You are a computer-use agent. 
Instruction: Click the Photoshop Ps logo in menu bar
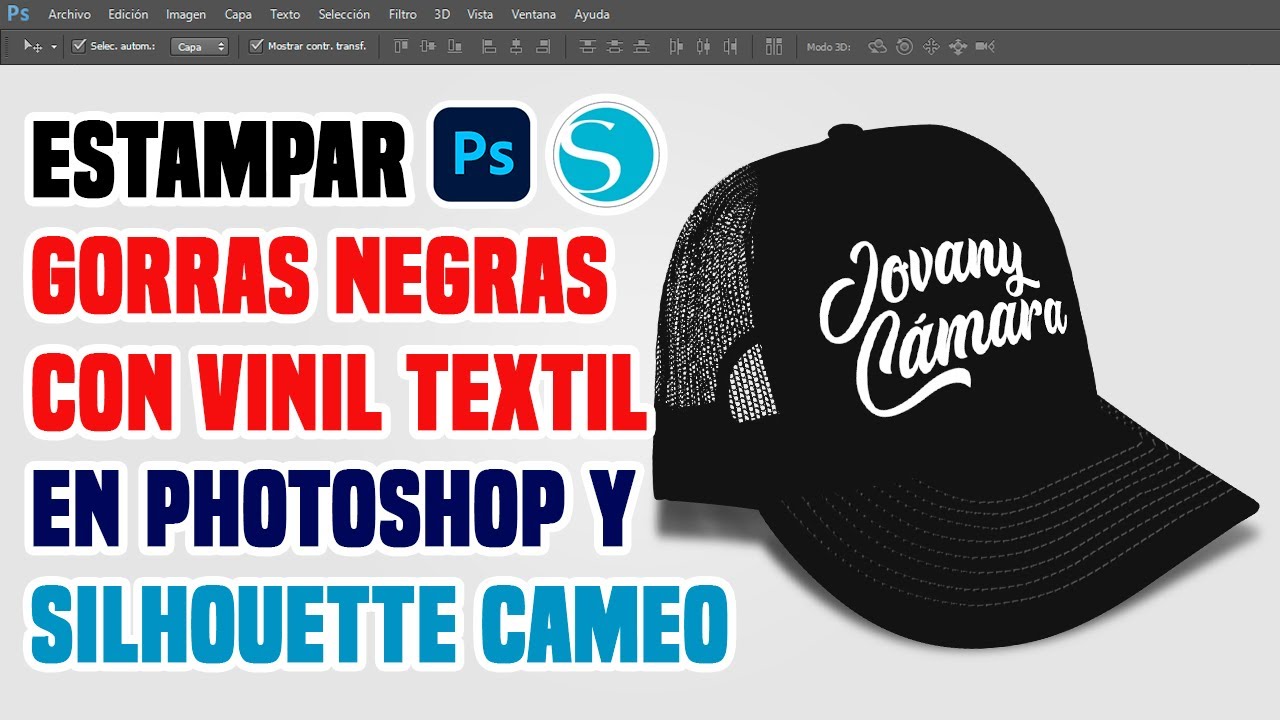pyautogui.click(x=18, y=14)
